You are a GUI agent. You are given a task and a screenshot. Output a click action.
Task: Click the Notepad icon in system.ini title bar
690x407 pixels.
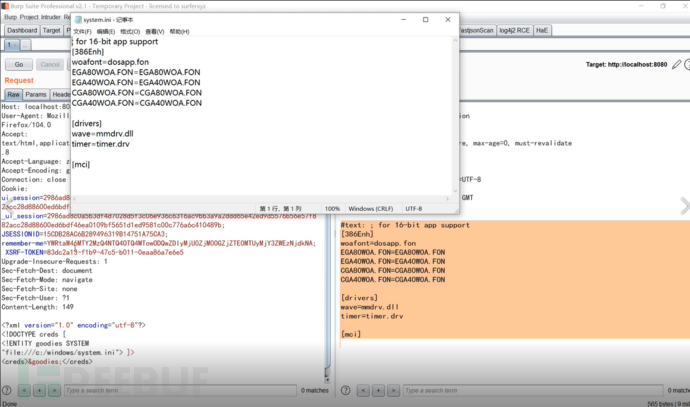(77, 19)
